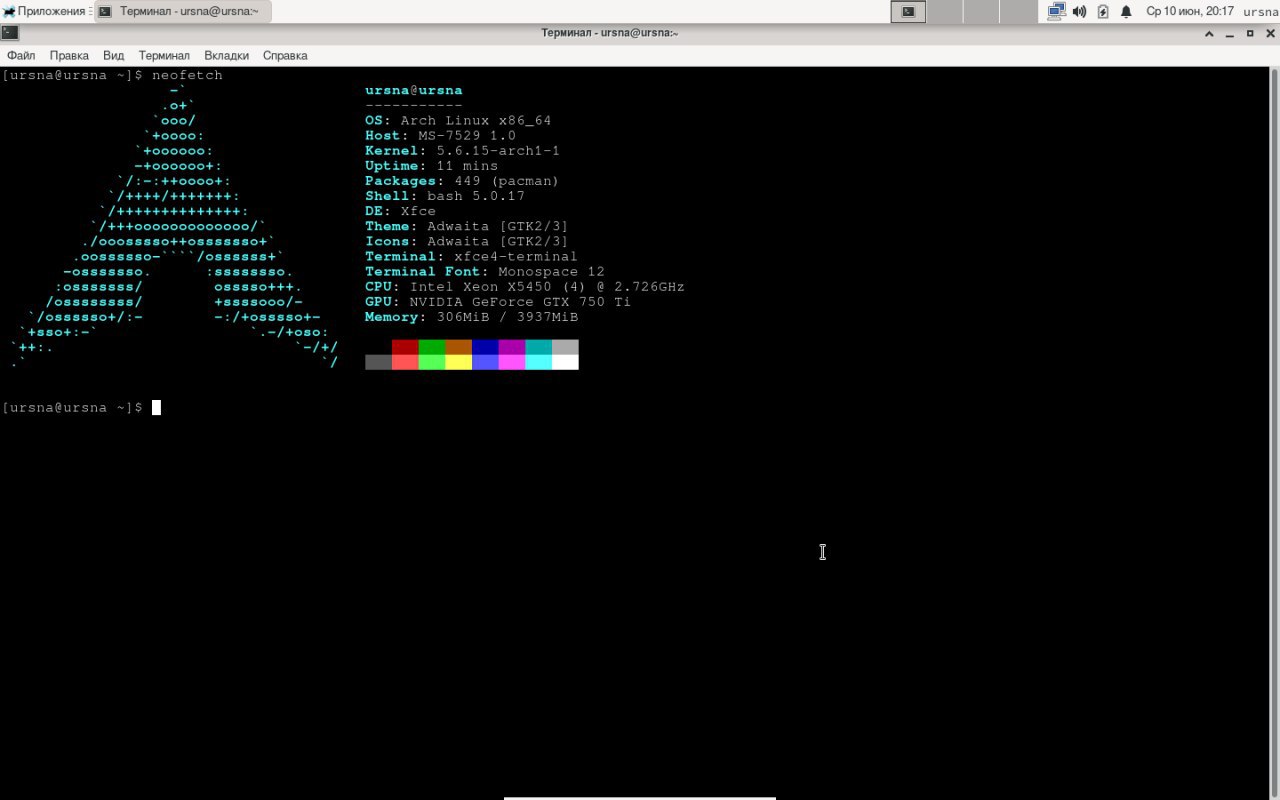Open the Вид menu
Image resolution: width=1280 pixels, height=800 pixels.
click(x=114, y=56)
